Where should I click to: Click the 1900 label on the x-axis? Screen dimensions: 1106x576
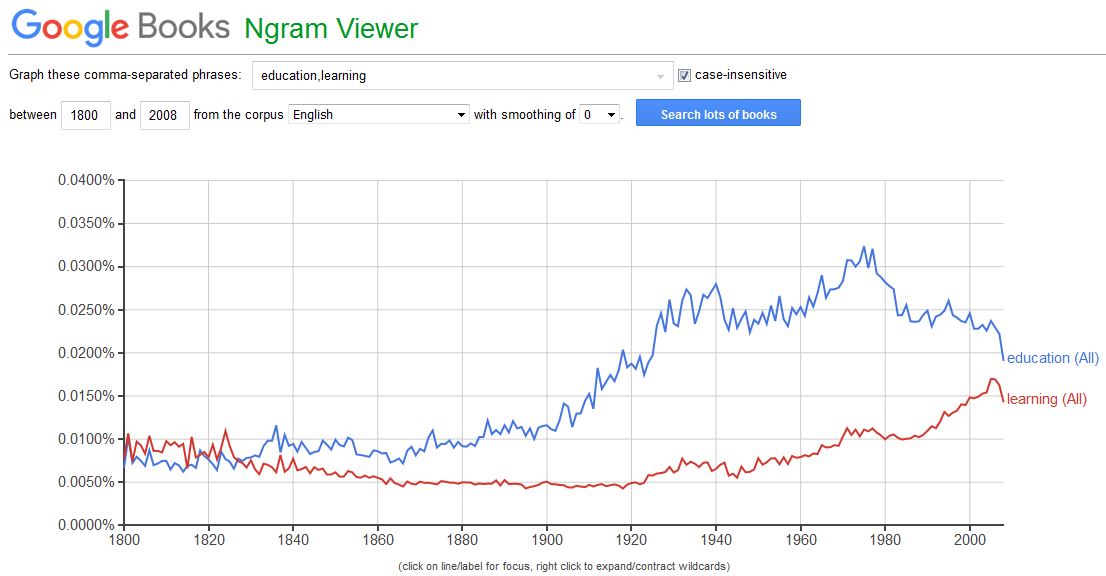tap(548, 538)
